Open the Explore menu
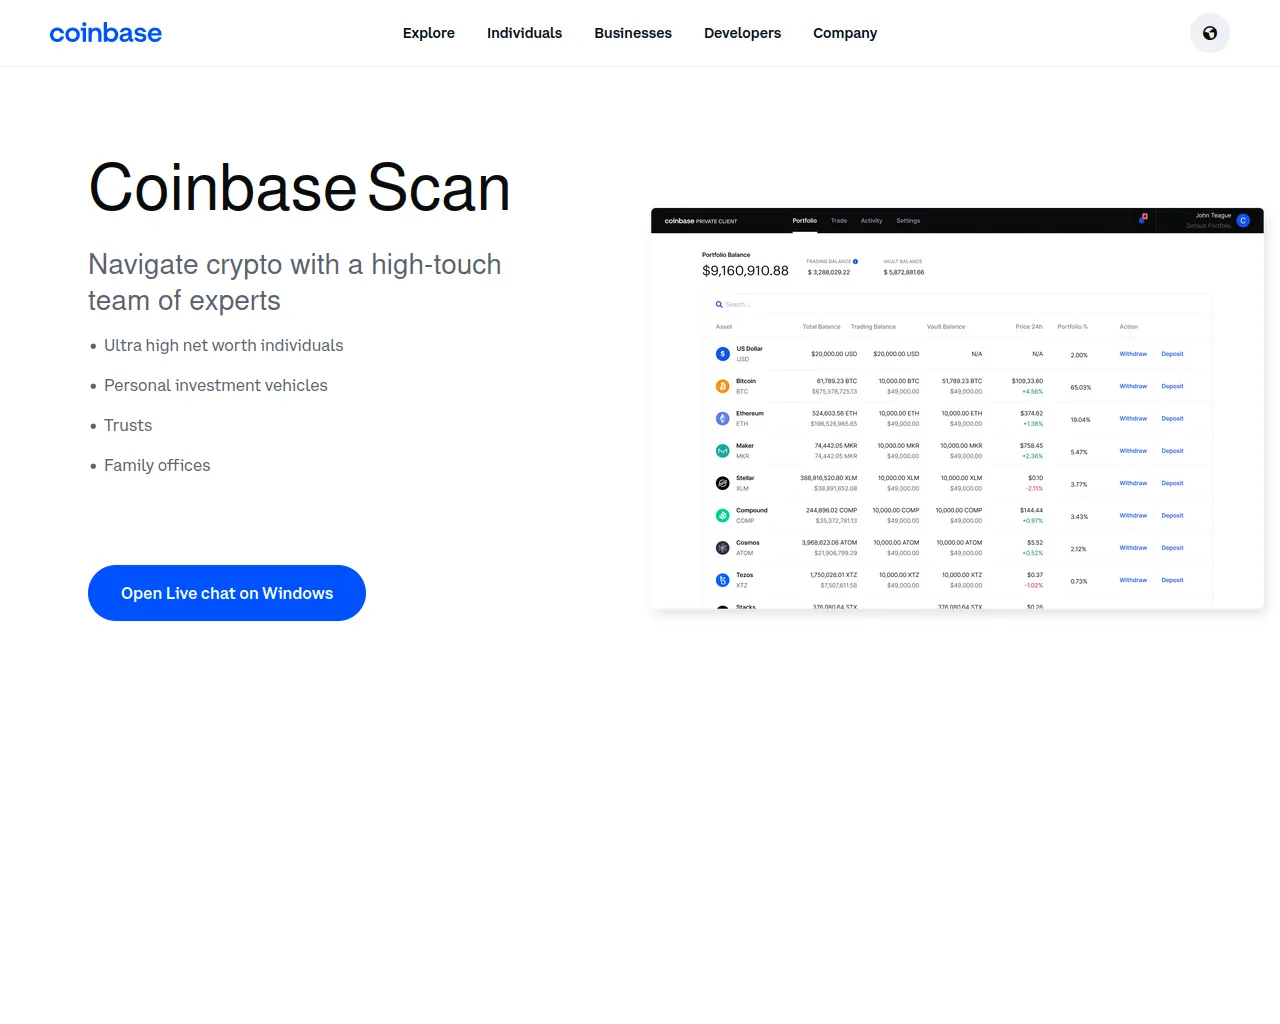The width and height of the screenshot is (1280, 1024). click(x=429, y=33)
